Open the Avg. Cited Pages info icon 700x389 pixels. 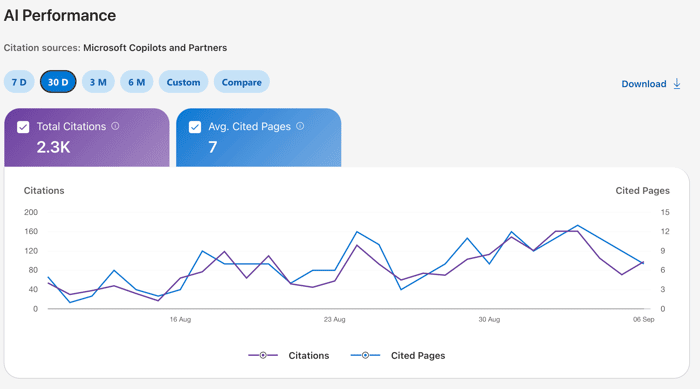tap(300, 126)
